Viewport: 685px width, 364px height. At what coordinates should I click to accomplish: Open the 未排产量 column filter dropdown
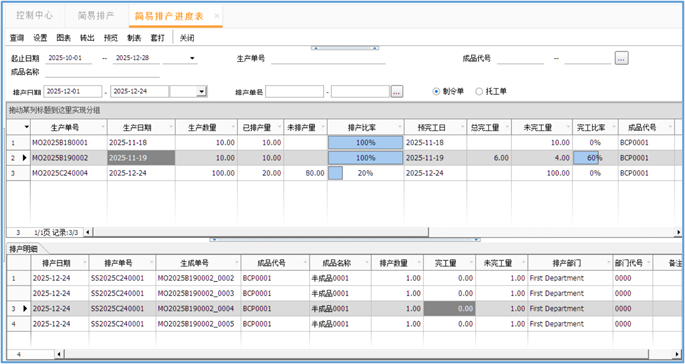[323, 127]
